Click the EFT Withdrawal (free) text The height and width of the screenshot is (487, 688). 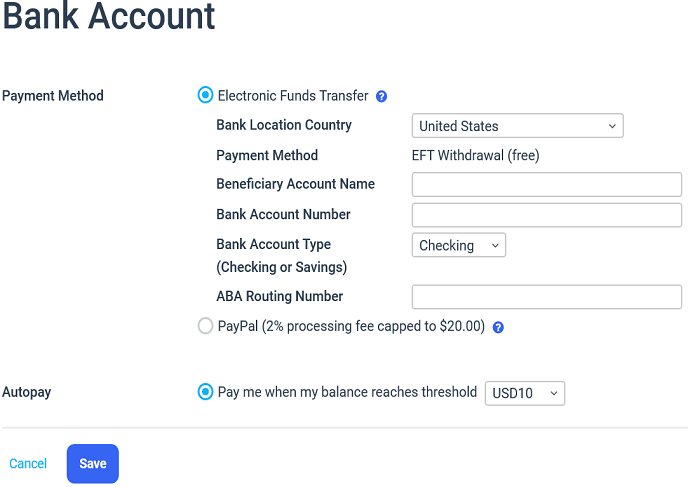coord(475,155)
